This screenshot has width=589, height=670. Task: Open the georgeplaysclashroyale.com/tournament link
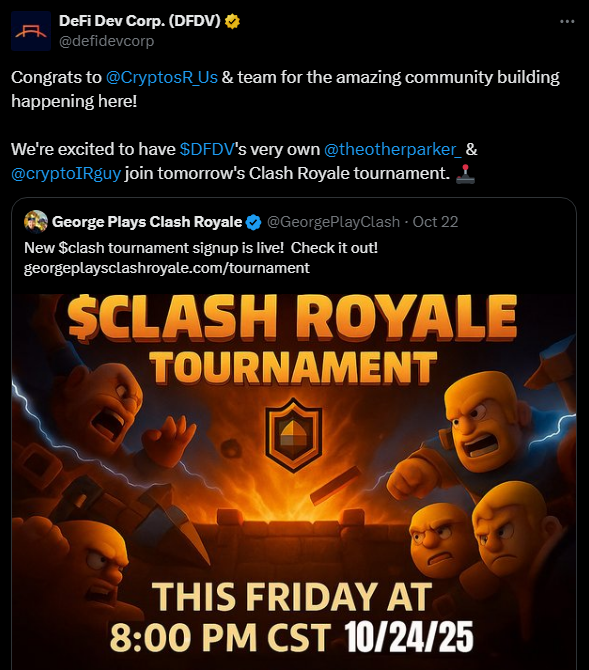click(167, 268)
